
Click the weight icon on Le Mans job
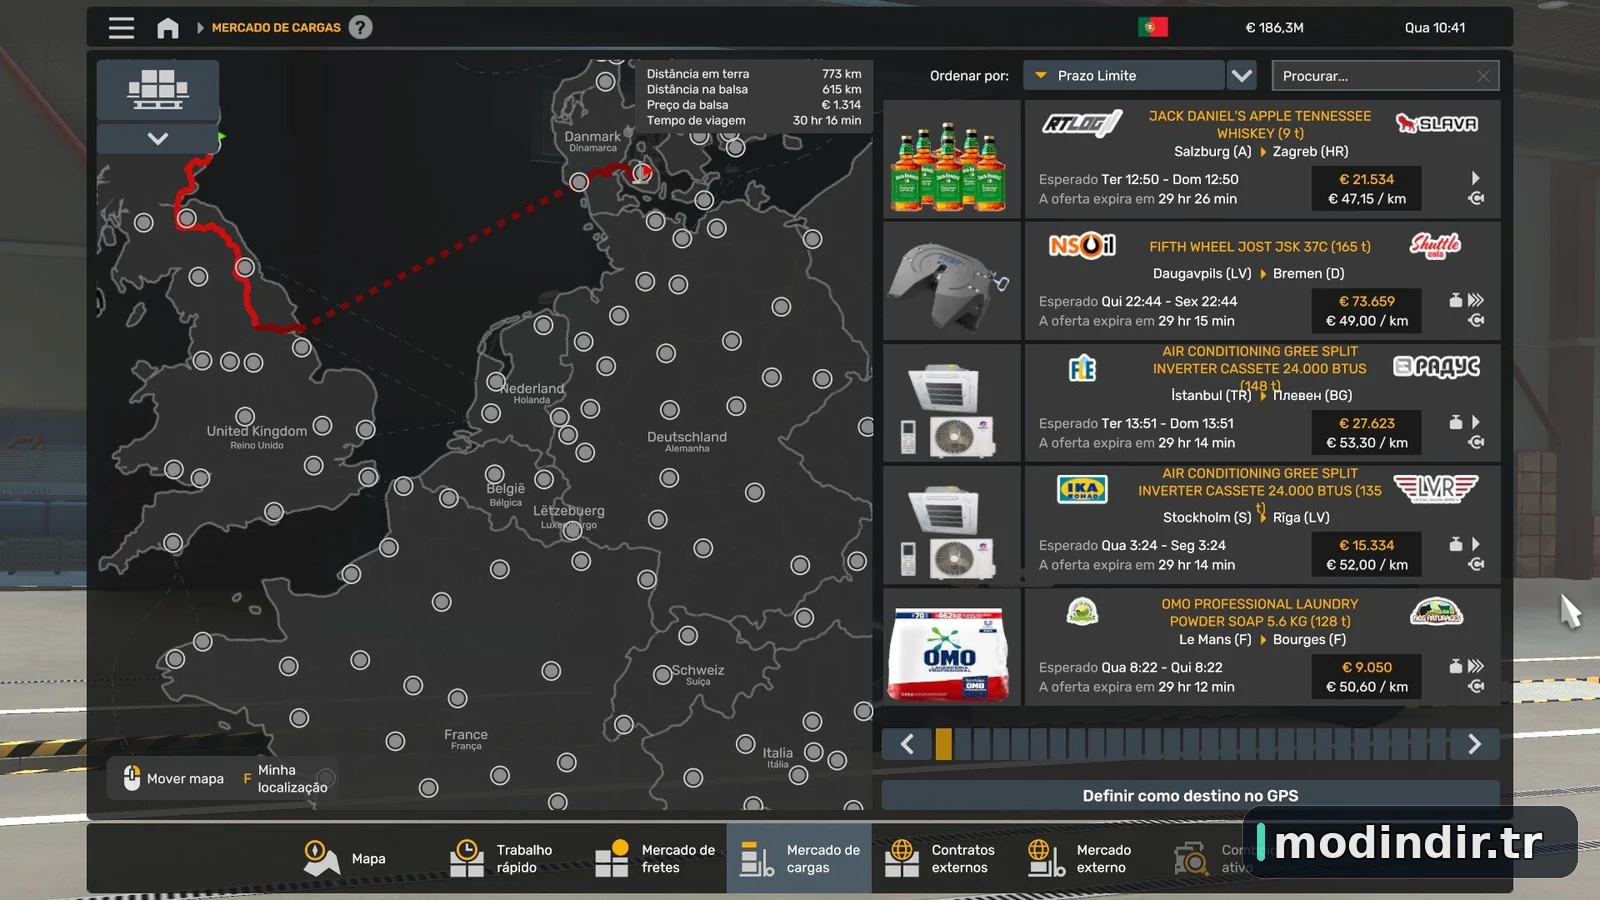pos(1456,666)
